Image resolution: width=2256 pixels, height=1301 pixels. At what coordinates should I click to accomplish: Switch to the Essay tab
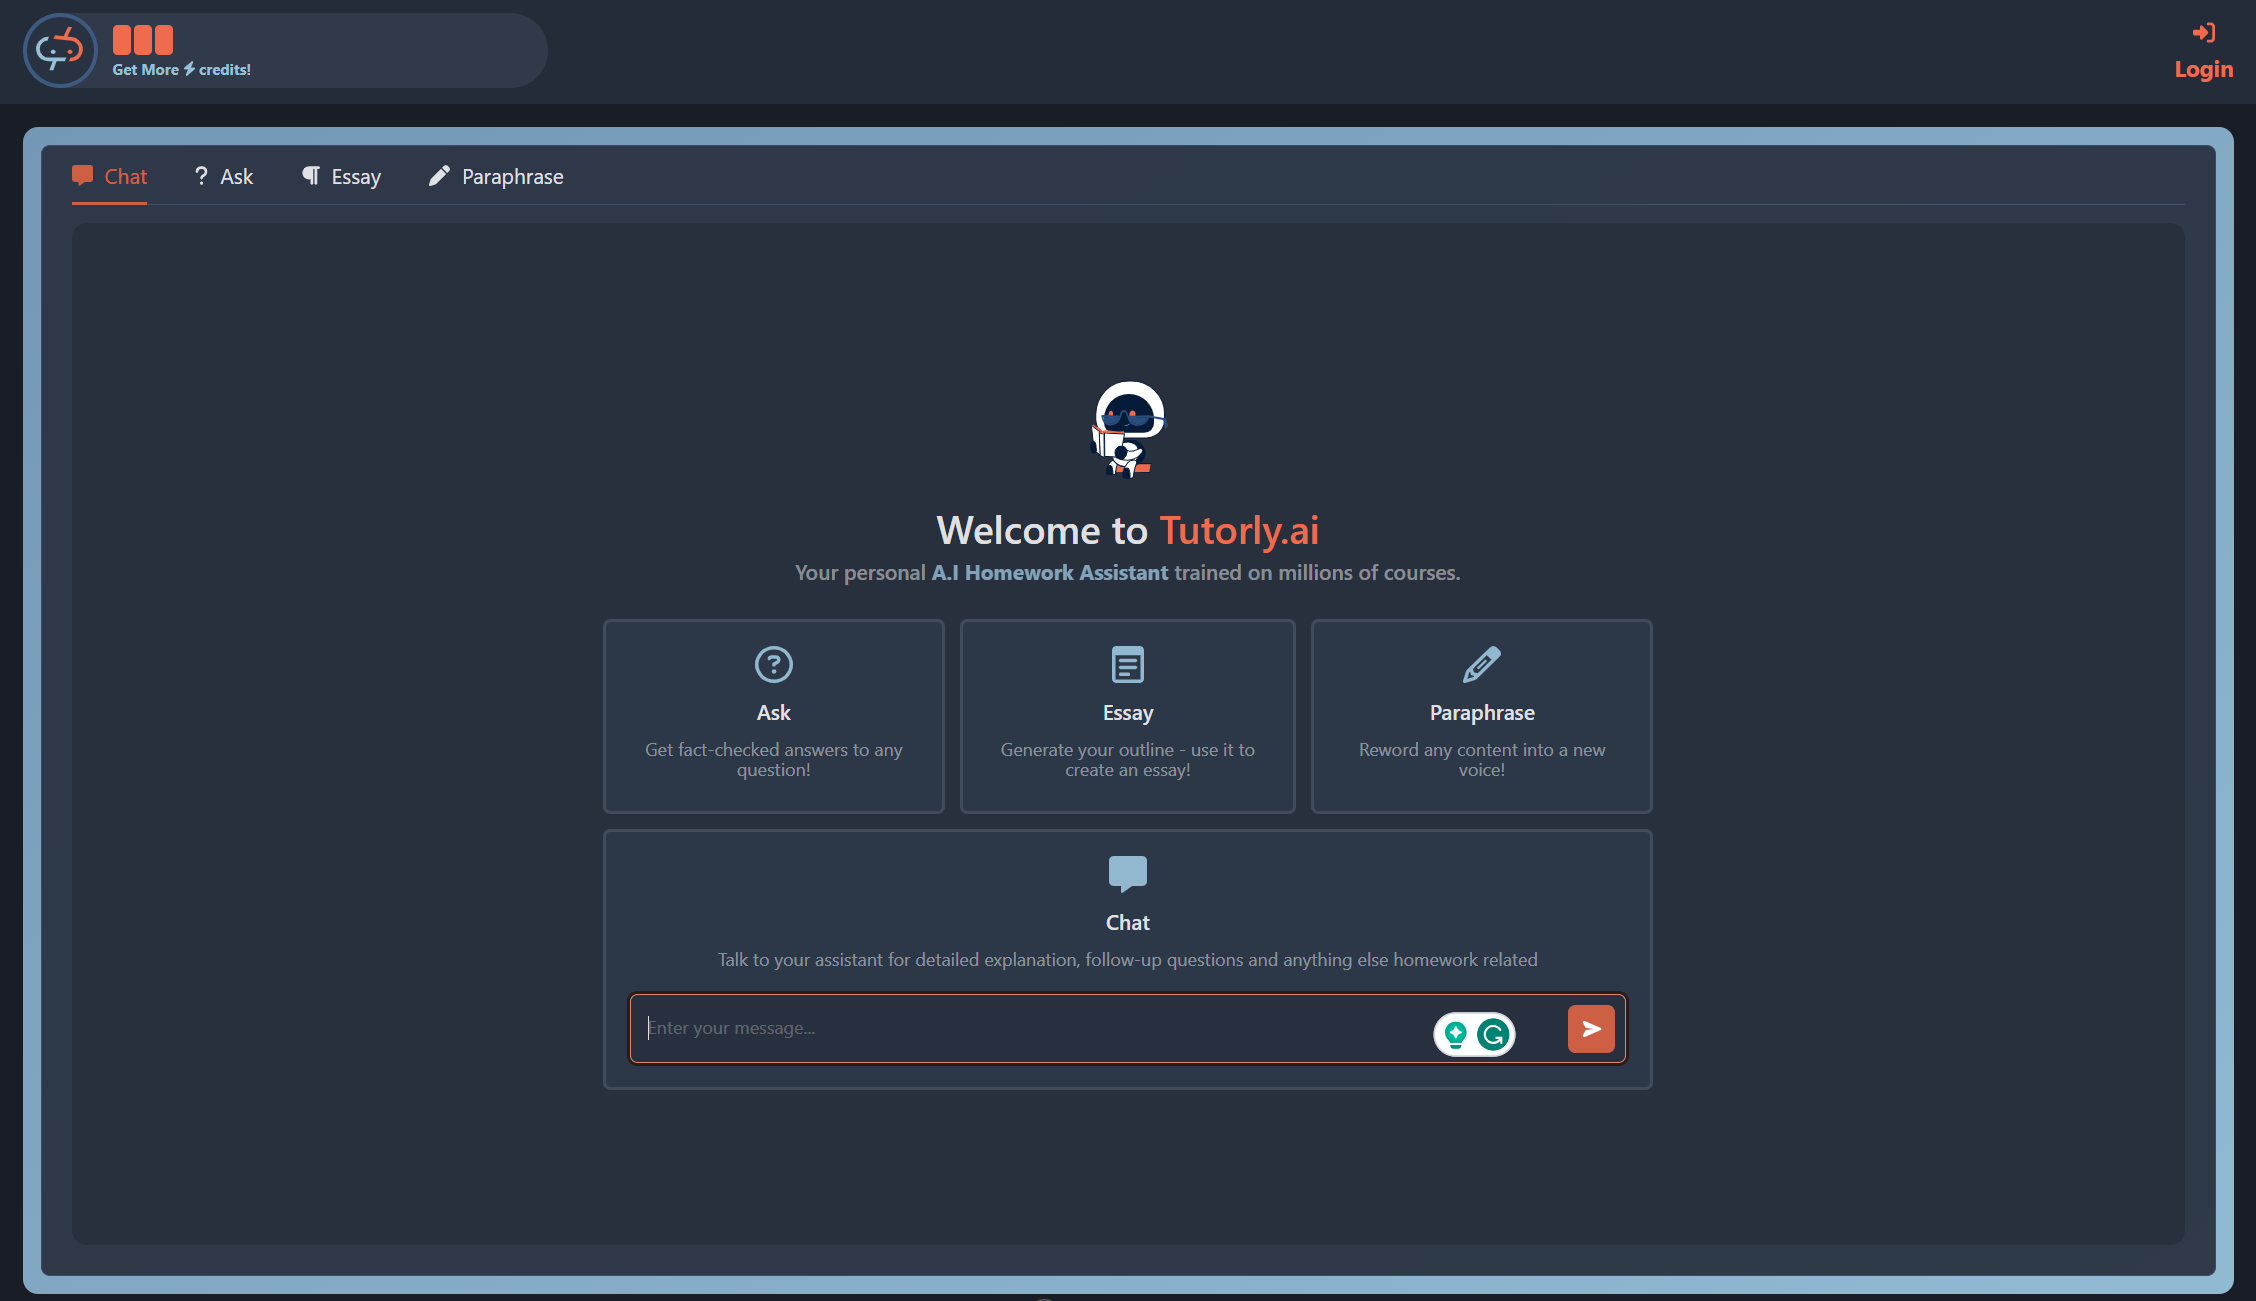click(342, 177)
